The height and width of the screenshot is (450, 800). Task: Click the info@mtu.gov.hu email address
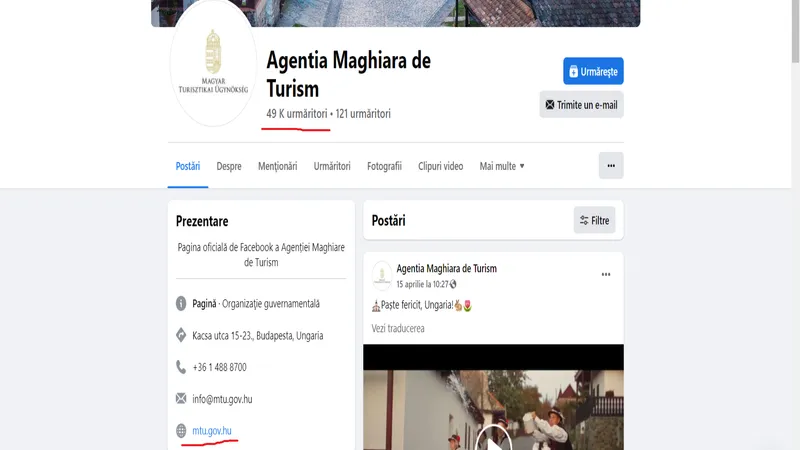222,399
